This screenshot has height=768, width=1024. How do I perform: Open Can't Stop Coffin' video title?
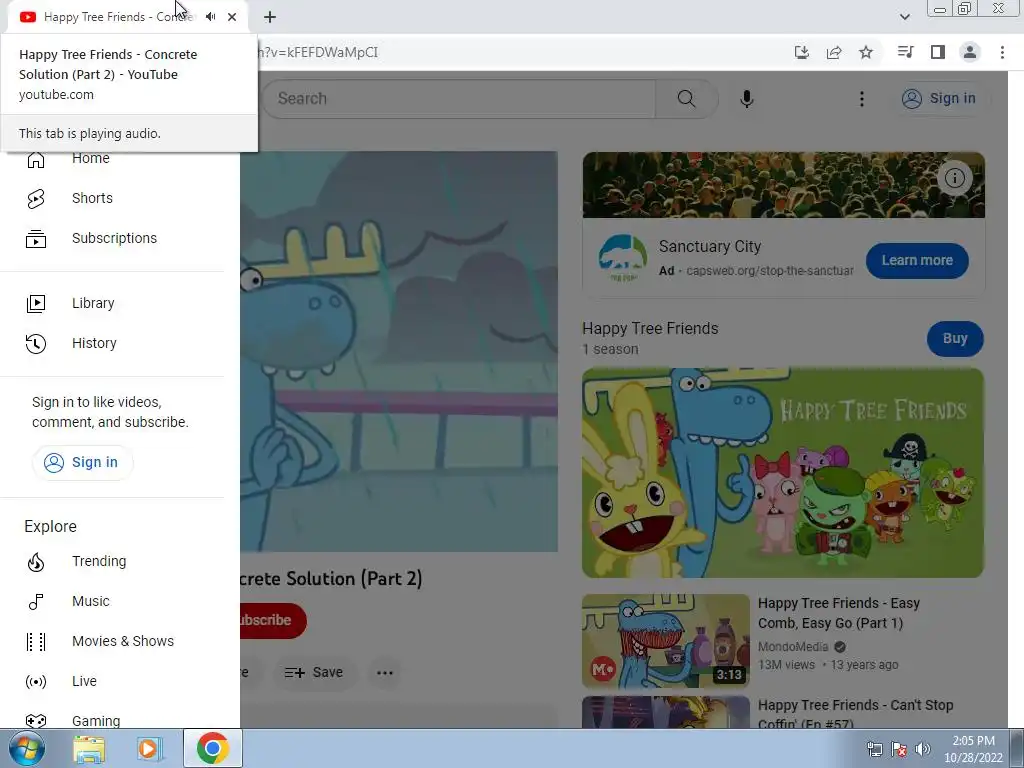(856, 714)
